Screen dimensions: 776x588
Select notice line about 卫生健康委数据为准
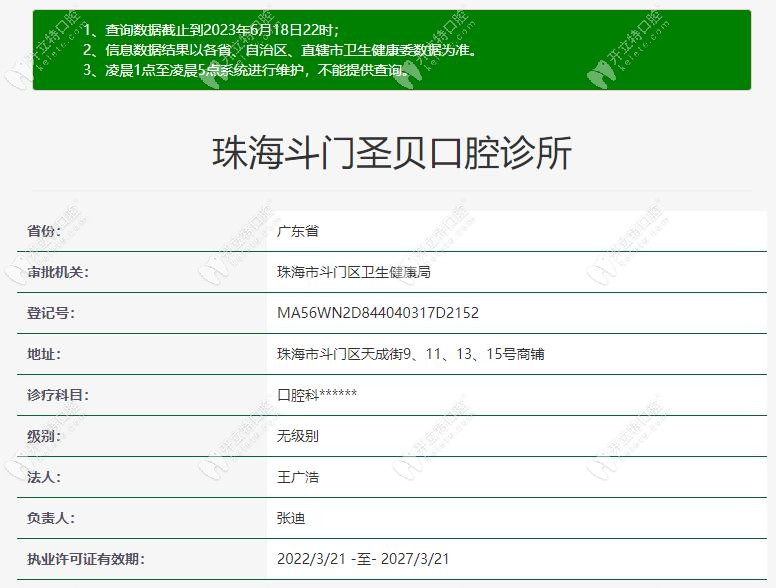pyautogui.click(x=280, y=50)
